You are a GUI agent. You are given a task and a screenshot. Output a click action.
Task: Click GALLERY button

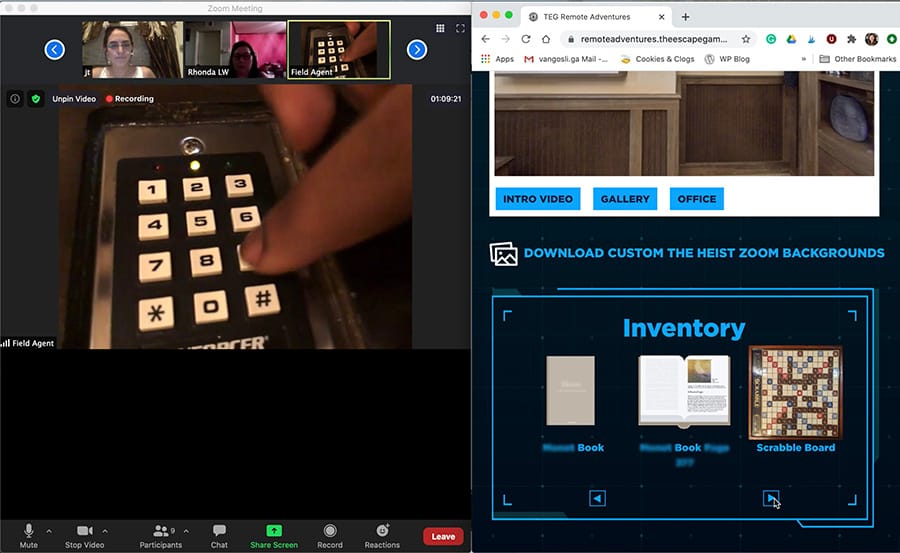[625, 199]
